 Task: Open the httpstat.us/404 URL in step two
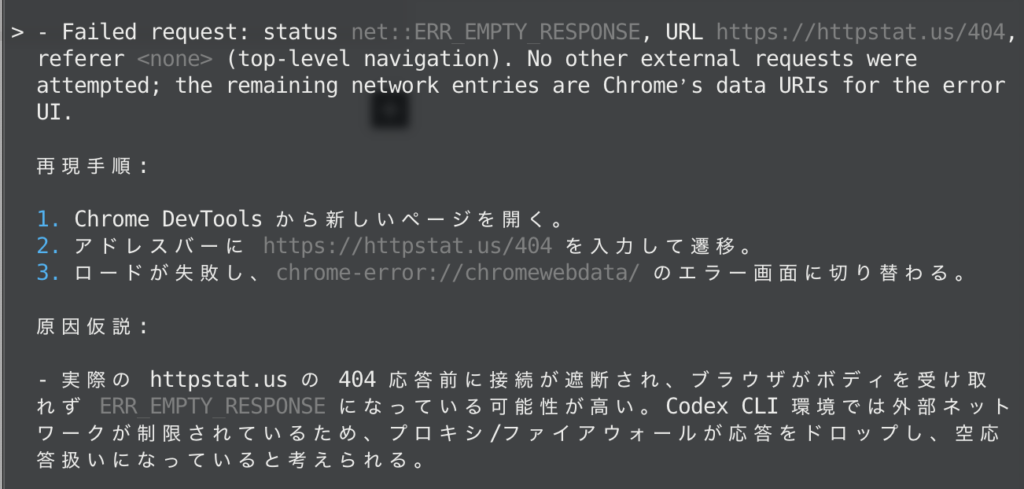(x=409, y=246)
